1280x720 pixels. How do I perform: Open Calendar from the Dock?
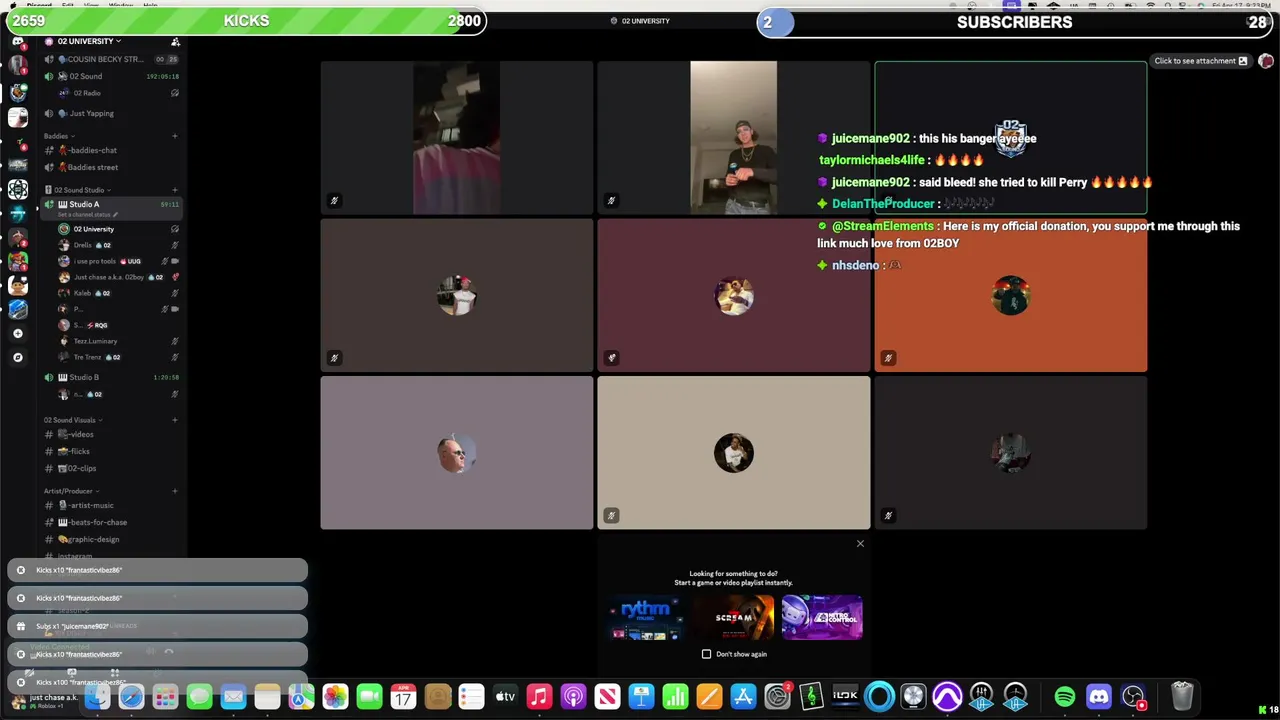click(403, 696)
